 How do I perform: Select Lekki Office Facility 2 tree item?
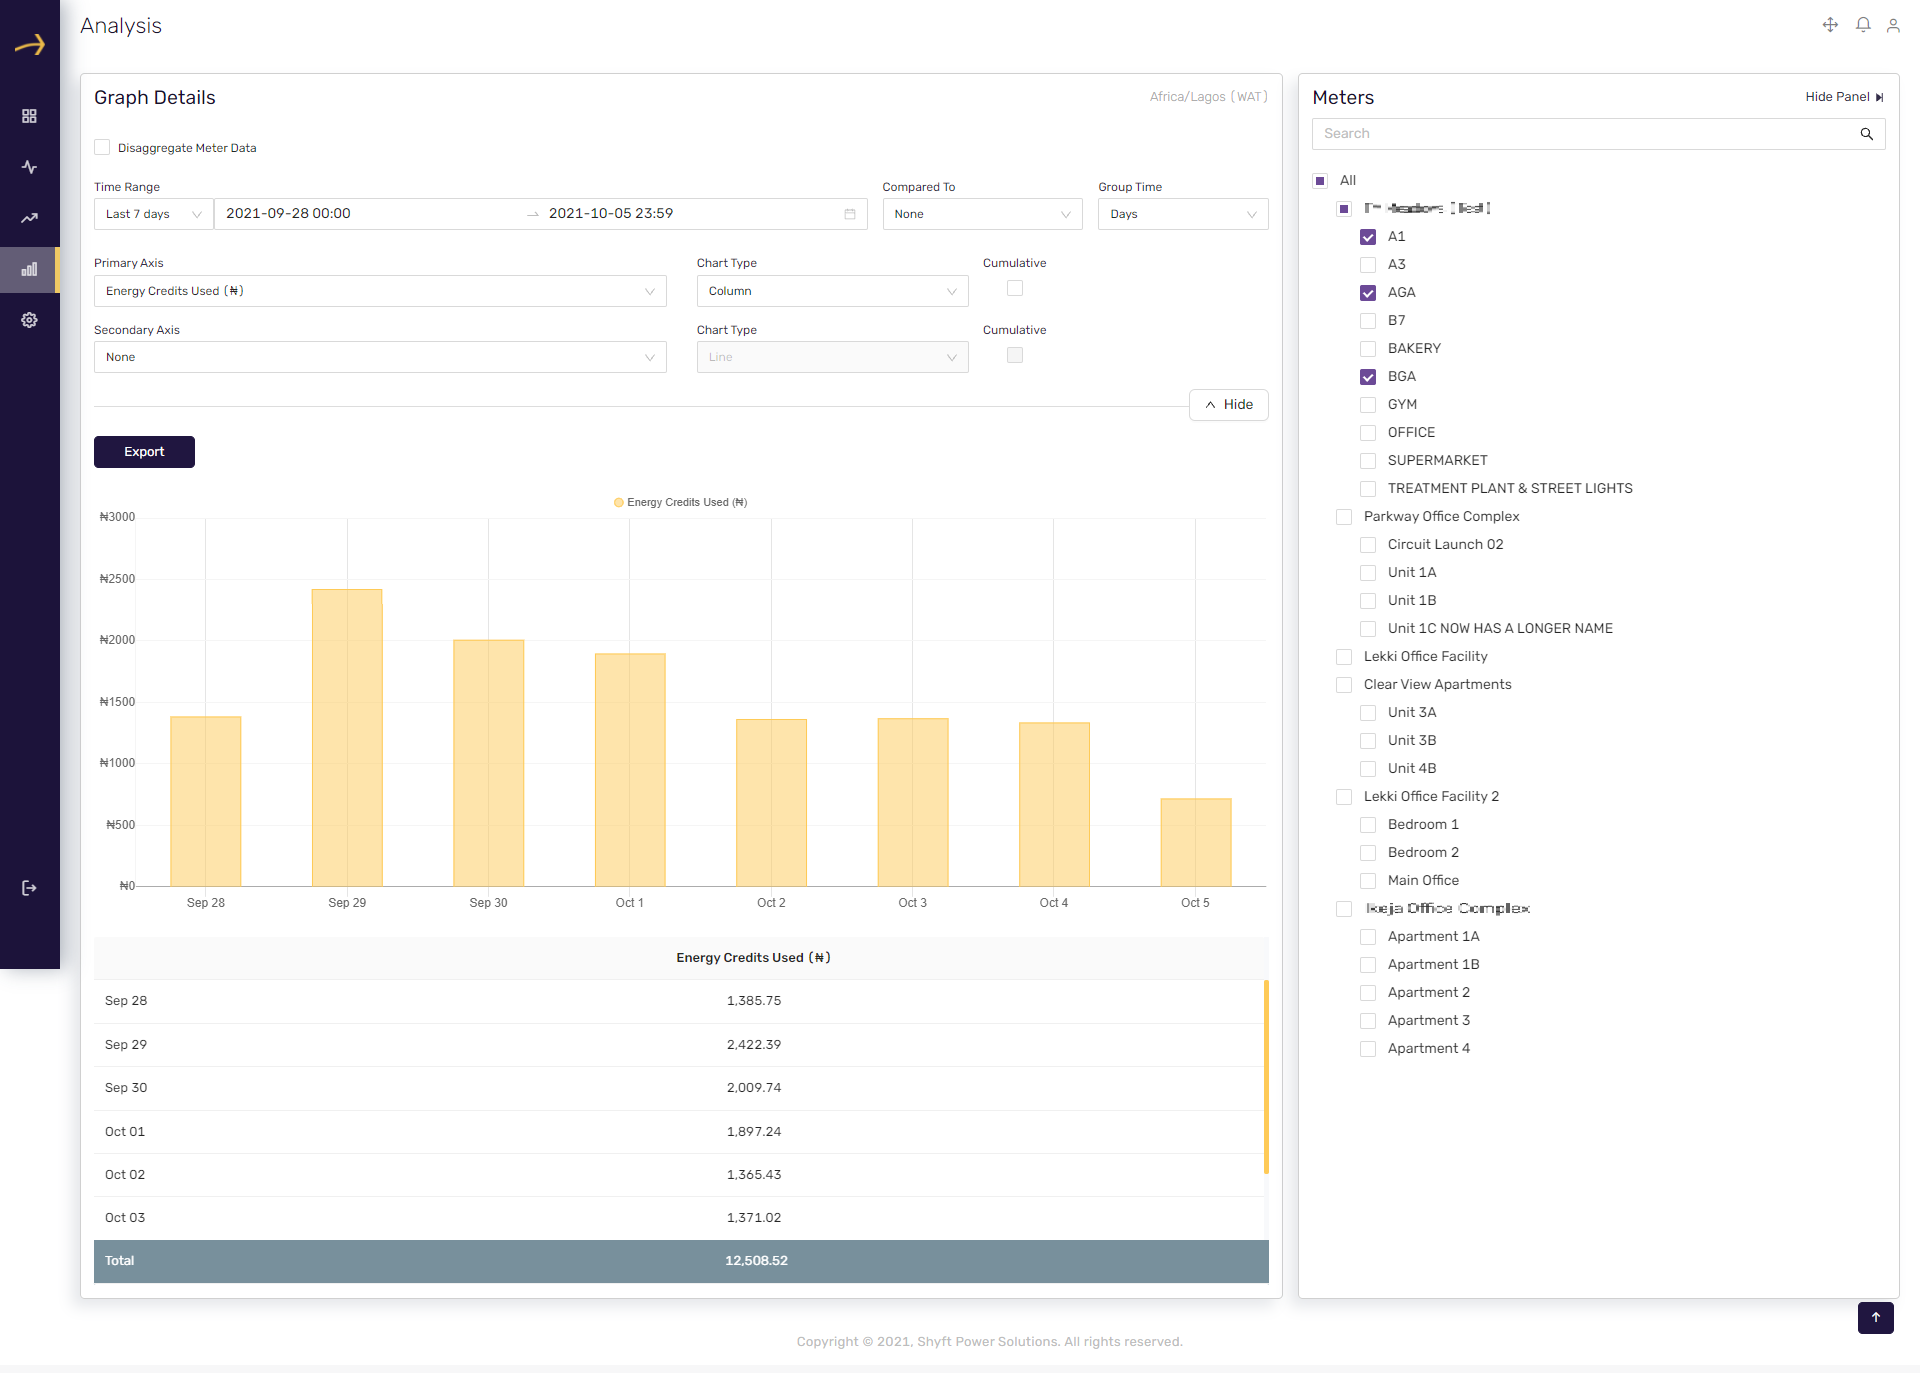(x=1431, y=797)
